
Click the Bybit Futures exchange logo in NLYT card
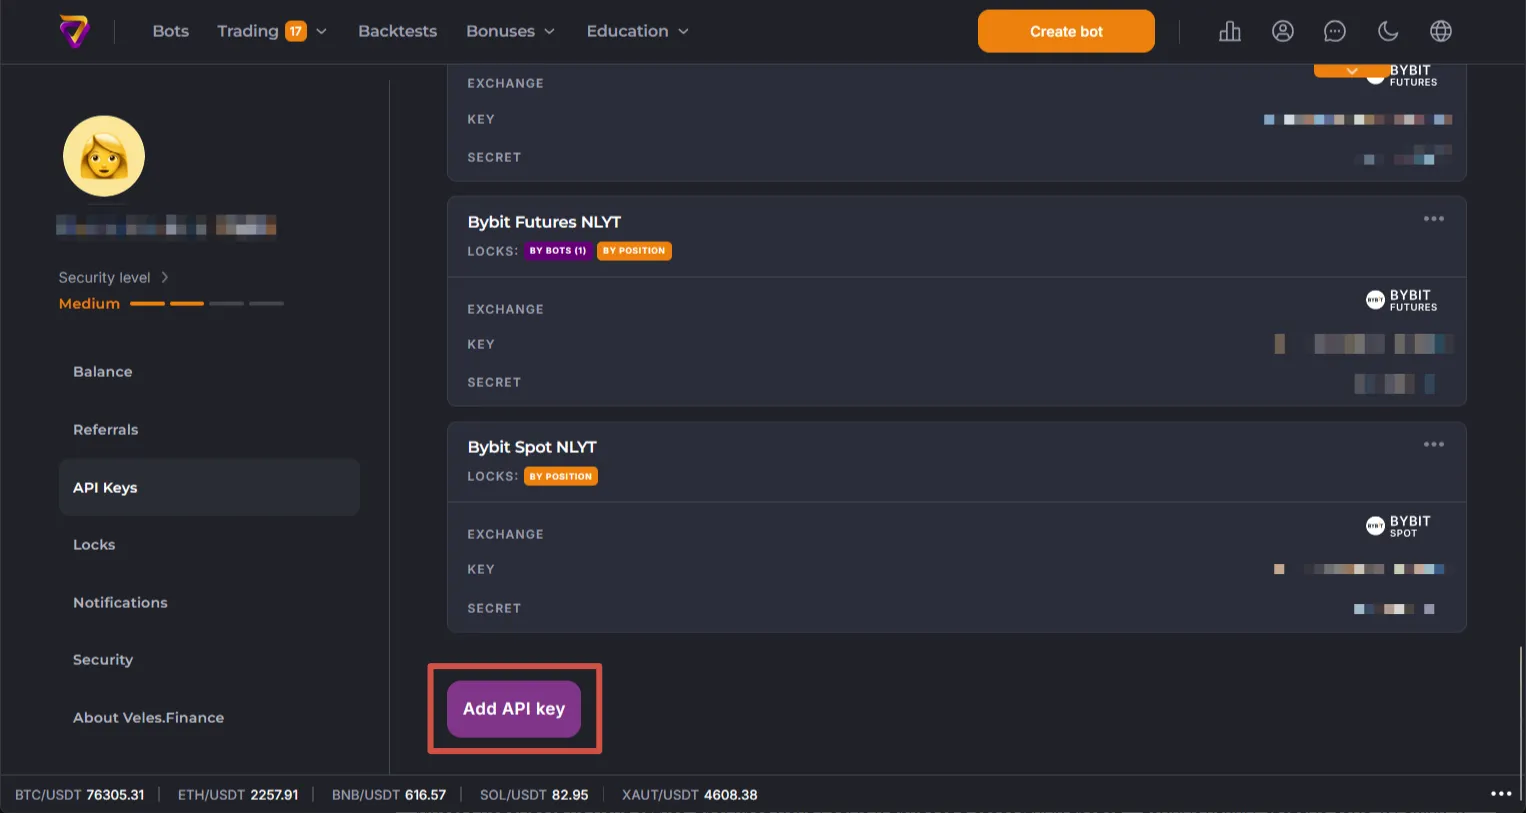coord(1401,300)
